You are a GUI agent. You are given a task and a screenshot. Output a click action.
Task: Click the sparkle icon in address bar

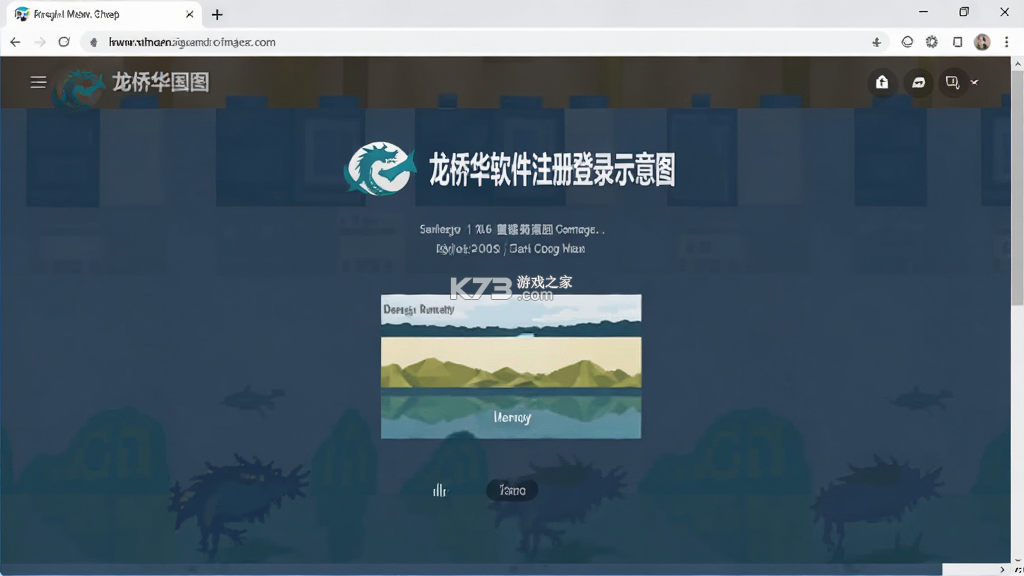coord(876,42)
